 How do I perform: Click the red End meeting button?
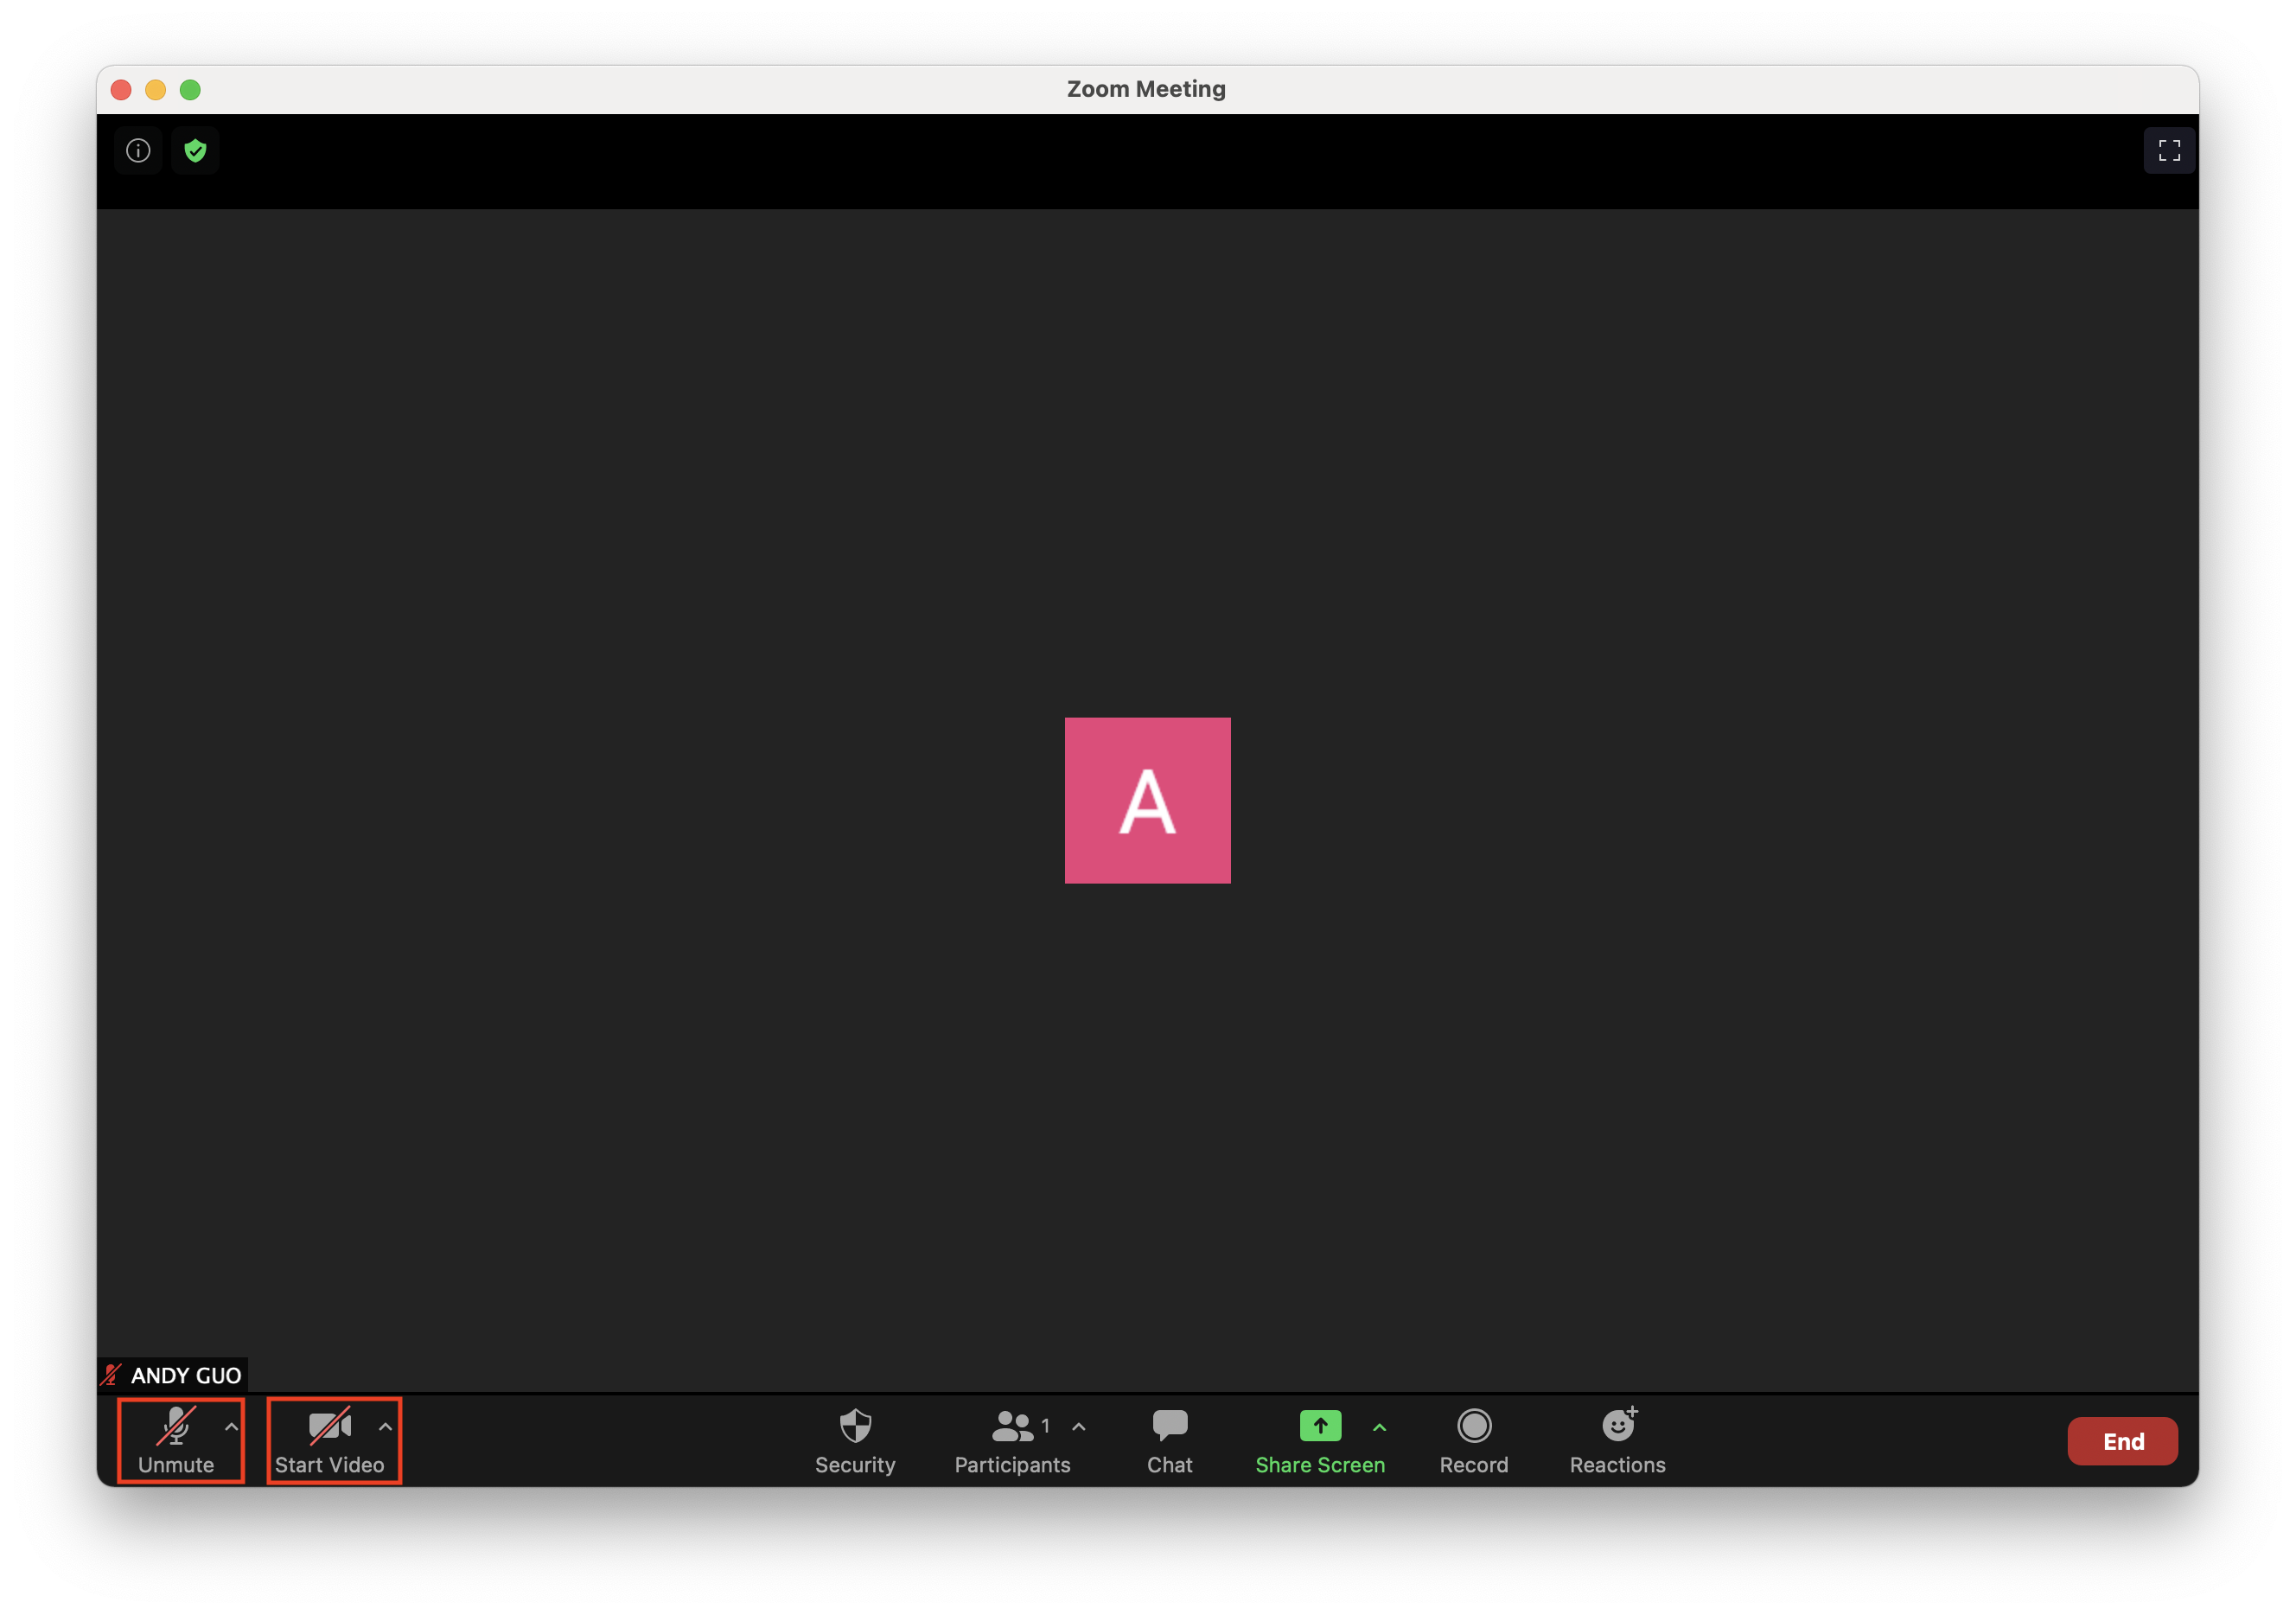click(2122, 1441)
